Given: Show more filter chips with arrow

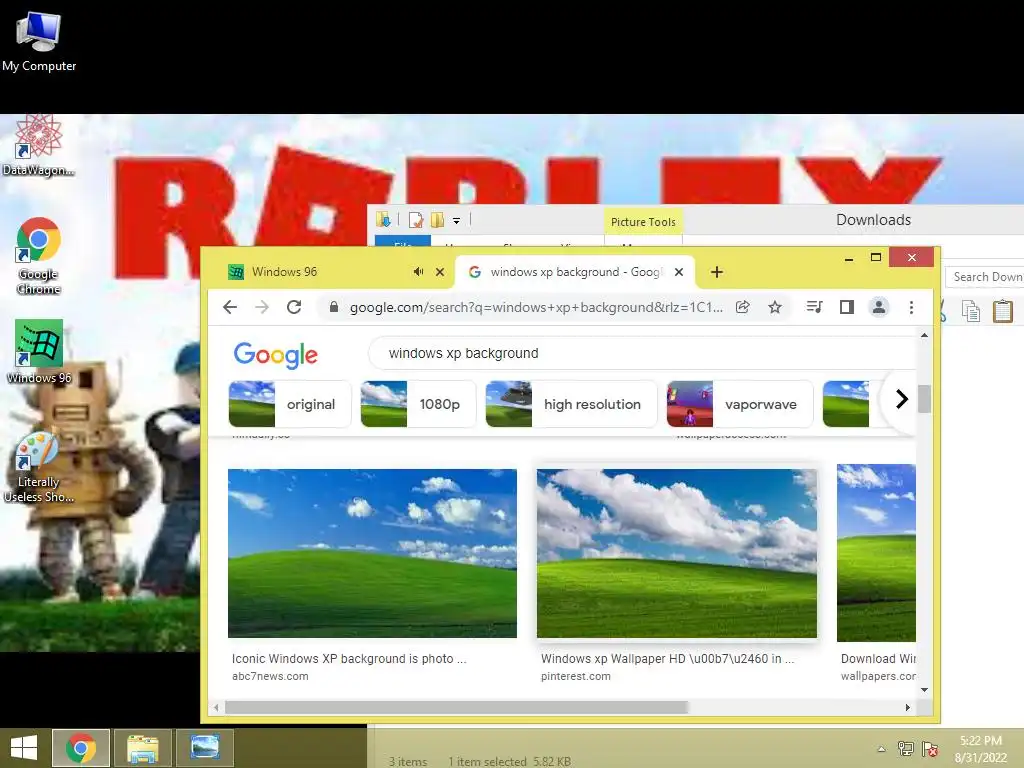Looking at the screenshot, I should click(x=902, y=398).
